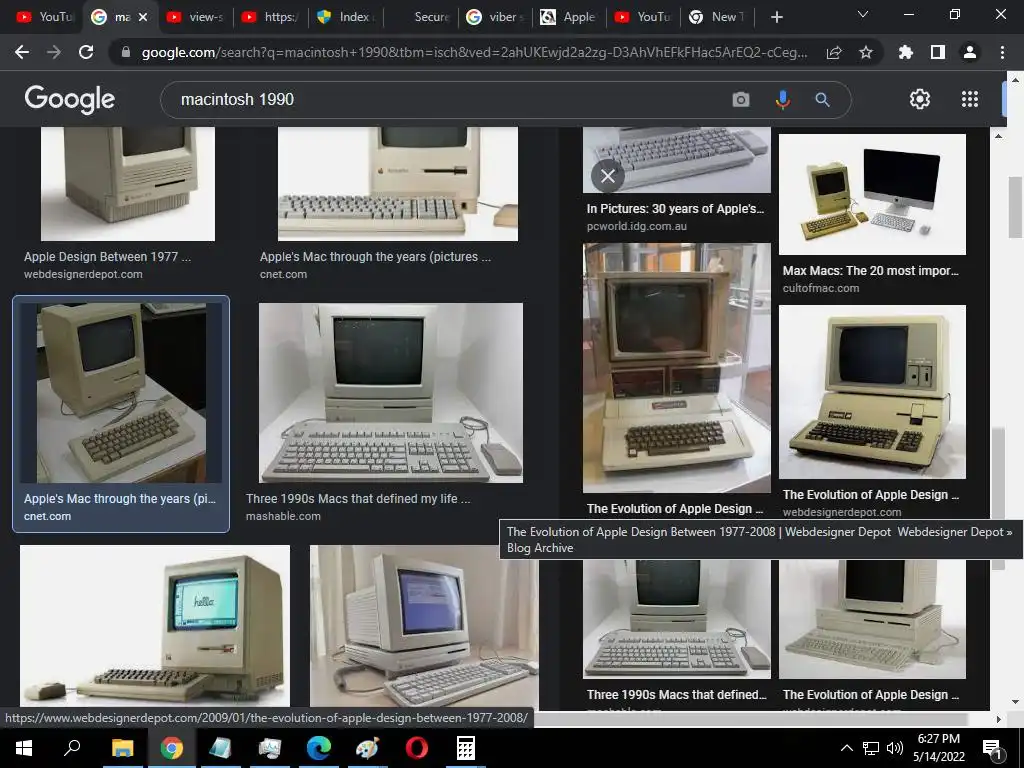The image size is (1024, 768).
Task: Open the tab search chevron
Action: click(x=863, y=14)
